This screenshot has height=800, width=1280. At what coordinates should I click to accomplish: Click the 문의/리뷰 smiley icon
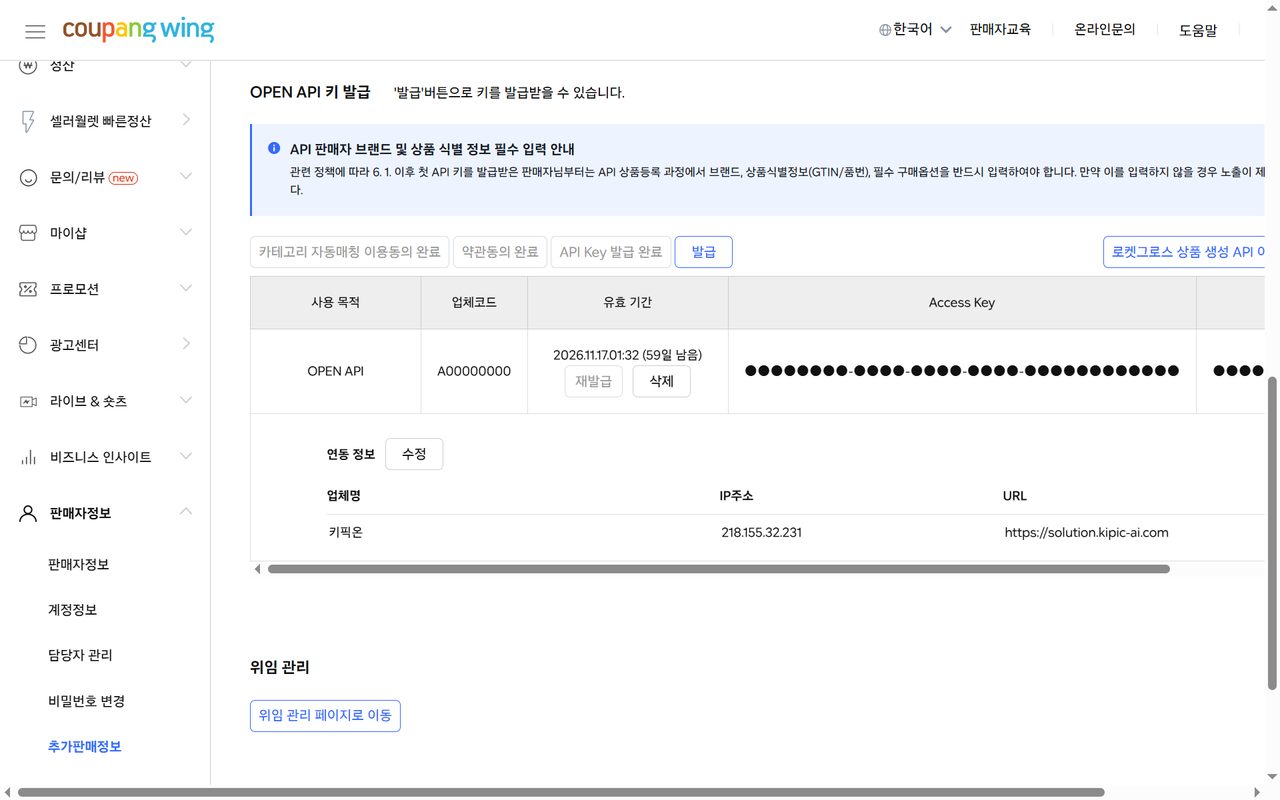[28, 178]
